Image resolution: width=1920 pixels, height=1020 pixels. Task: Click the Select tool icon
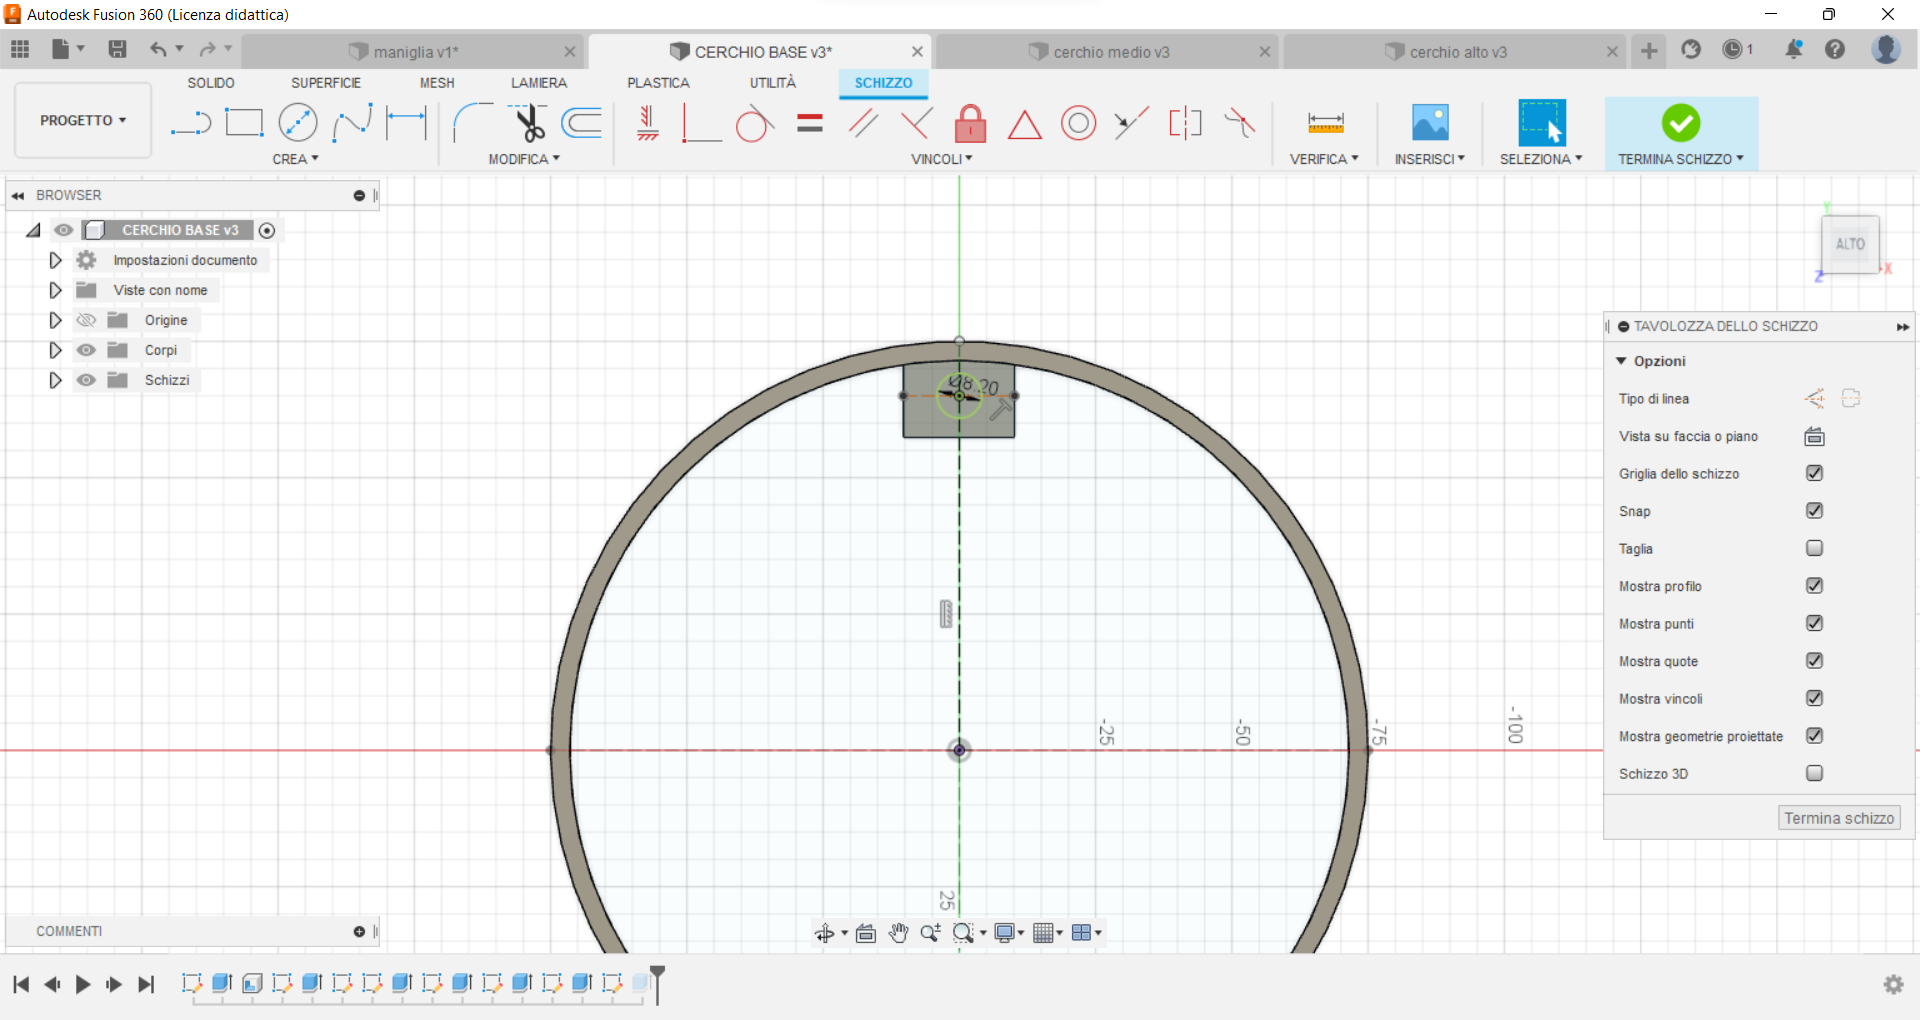click(x=1541, y=123)
